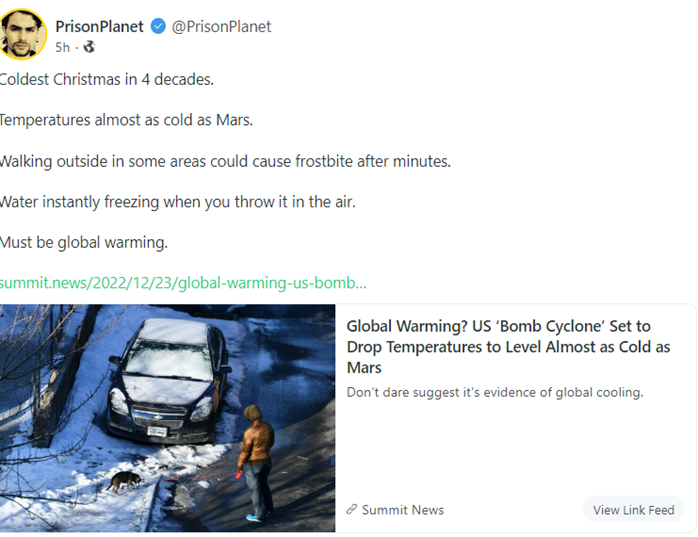Click the 'Temperatures almost as cold as Mars' text
The height and width of the screenshot is (537, 698).
125,120
